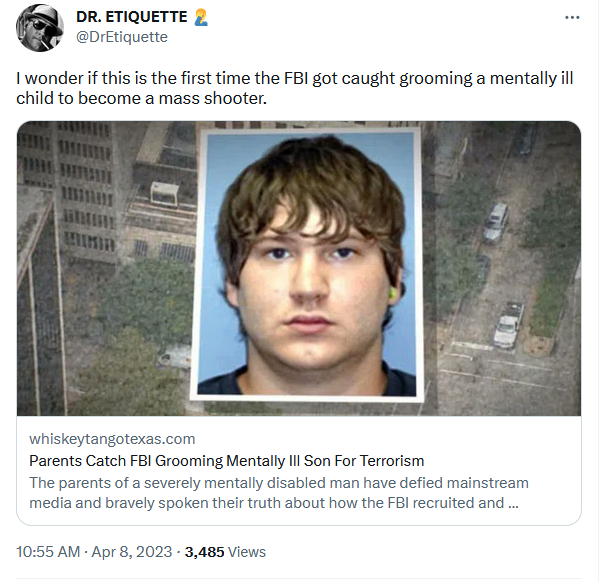Click the aerial building area of preview image
This screenshot has height=582, width=600.
click(103, 268)
